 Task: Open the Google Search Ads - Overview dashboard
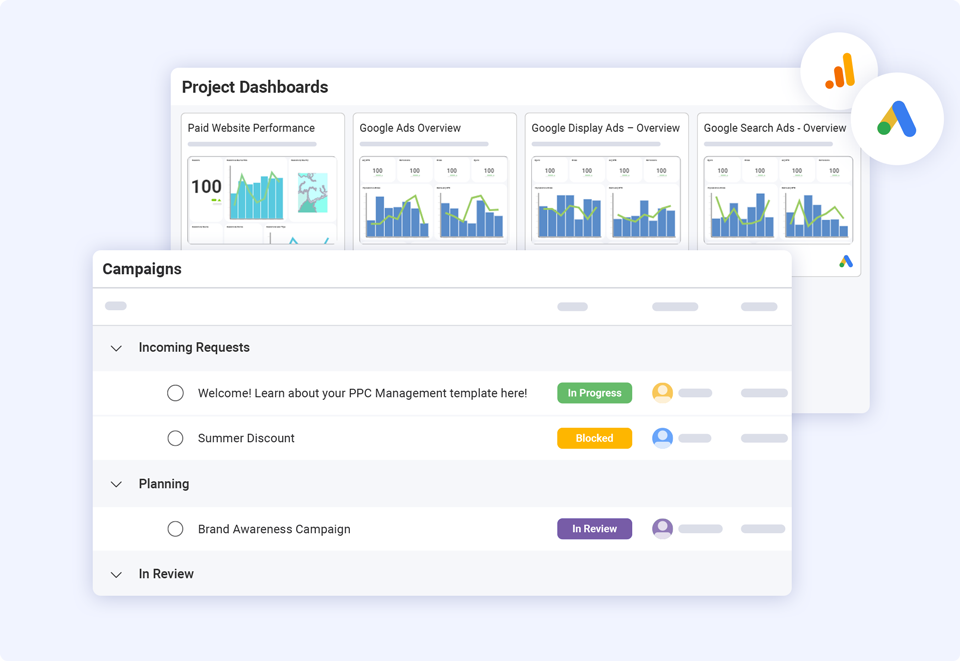[x=775, y=128]
